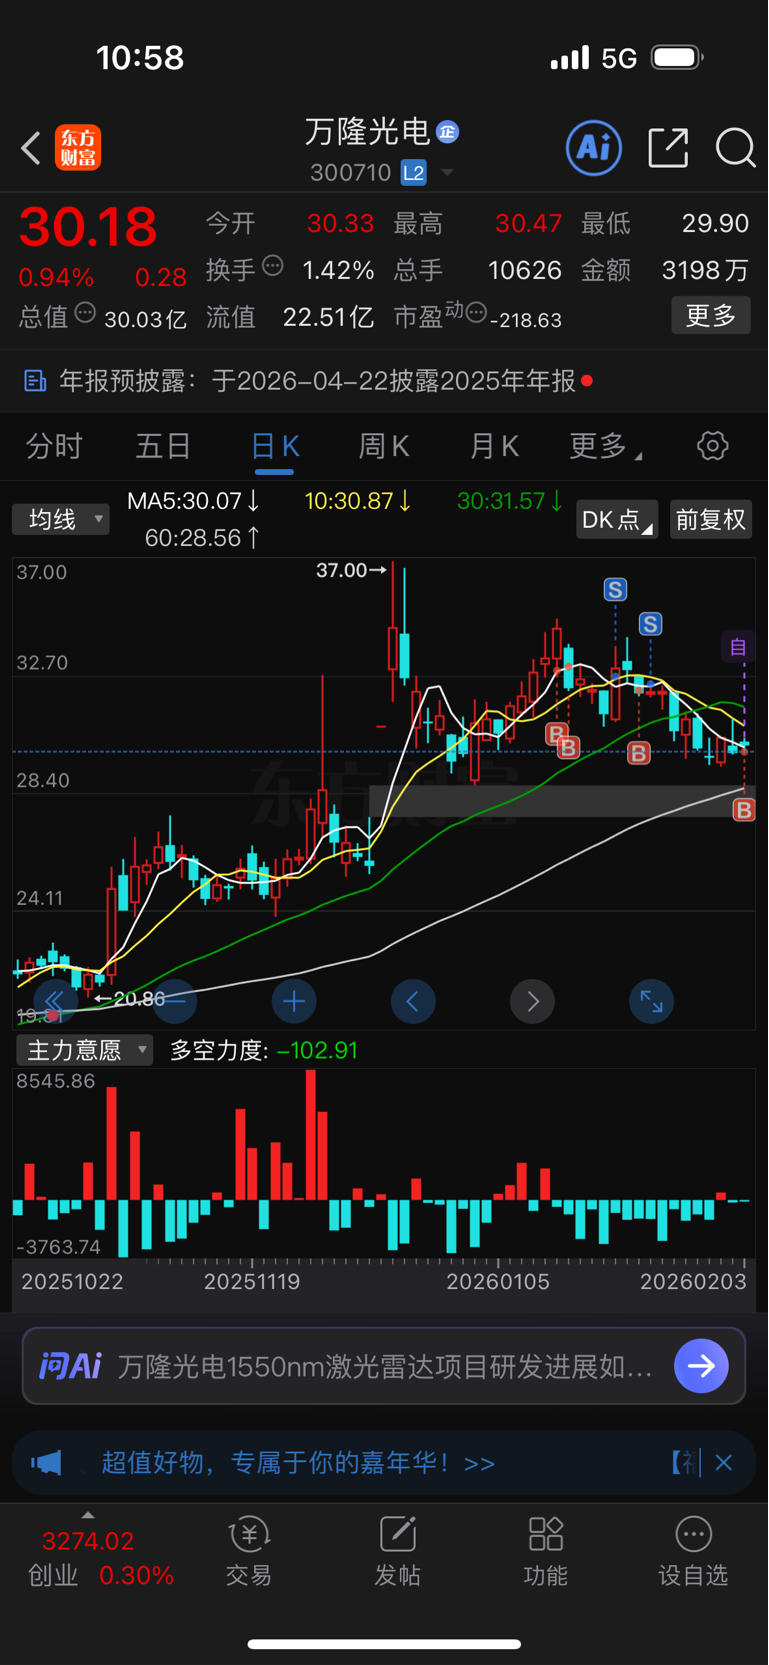Tap the 3274.02 index value
The height and width of the screenshot is (1665, 769).
[x=88, y=1541]
